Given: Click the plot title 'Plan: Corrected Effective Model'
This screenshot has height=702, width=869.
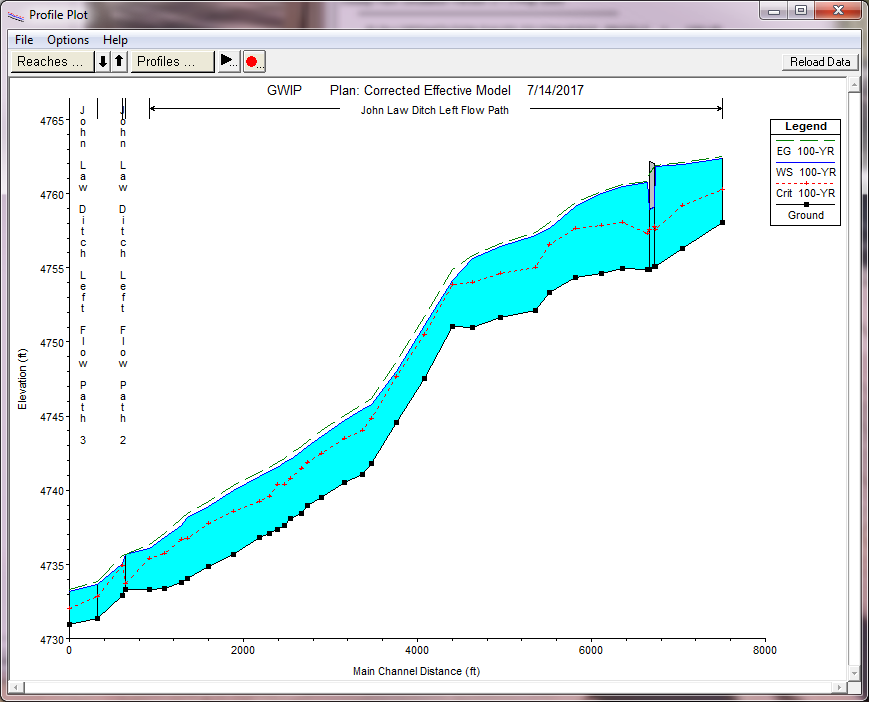Looking at the screenshot, I should tap(420, 90).
